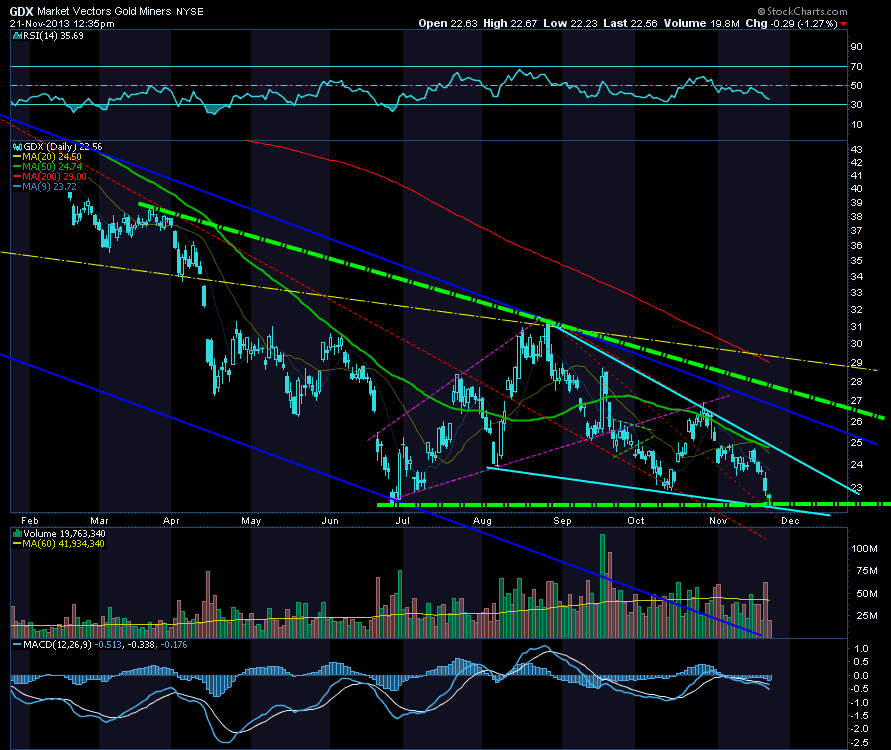Image resolution: width=891 pixels, height=750 pixels.
Task: Click the Aug label on time axis
Action: coord(482,521)
